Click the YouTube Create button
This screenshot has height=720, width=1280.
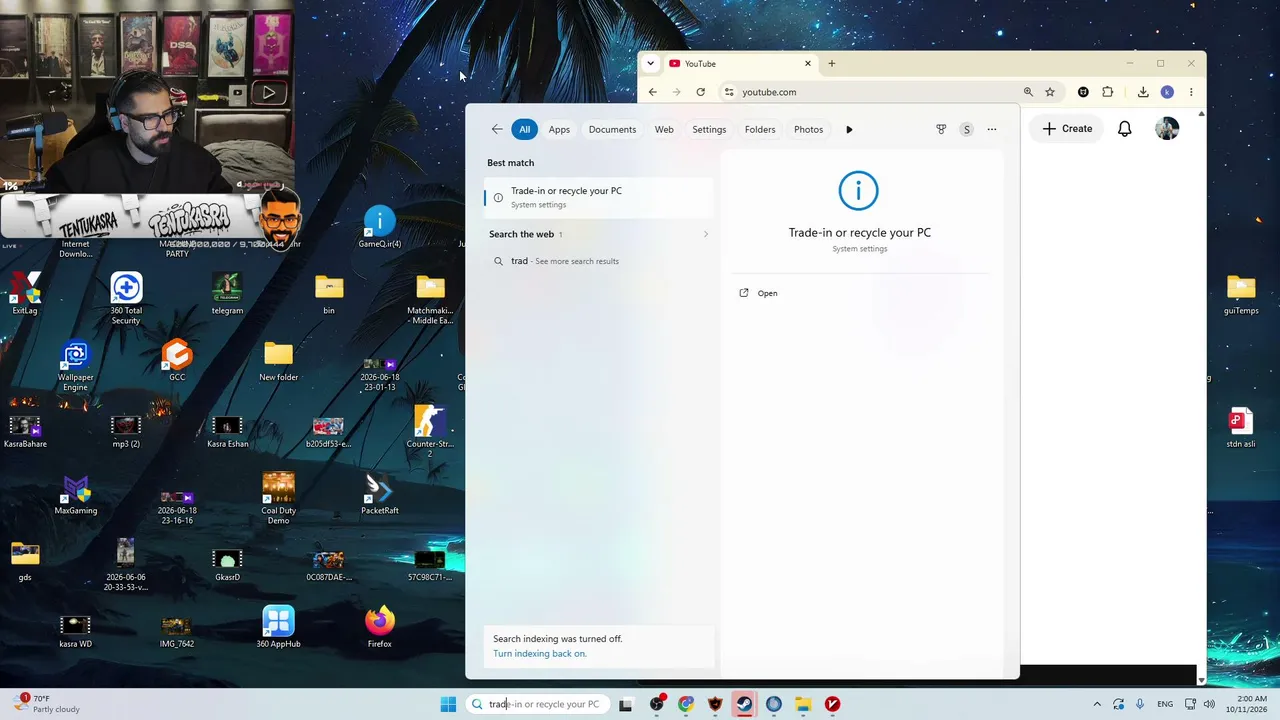click(1067, 128)
